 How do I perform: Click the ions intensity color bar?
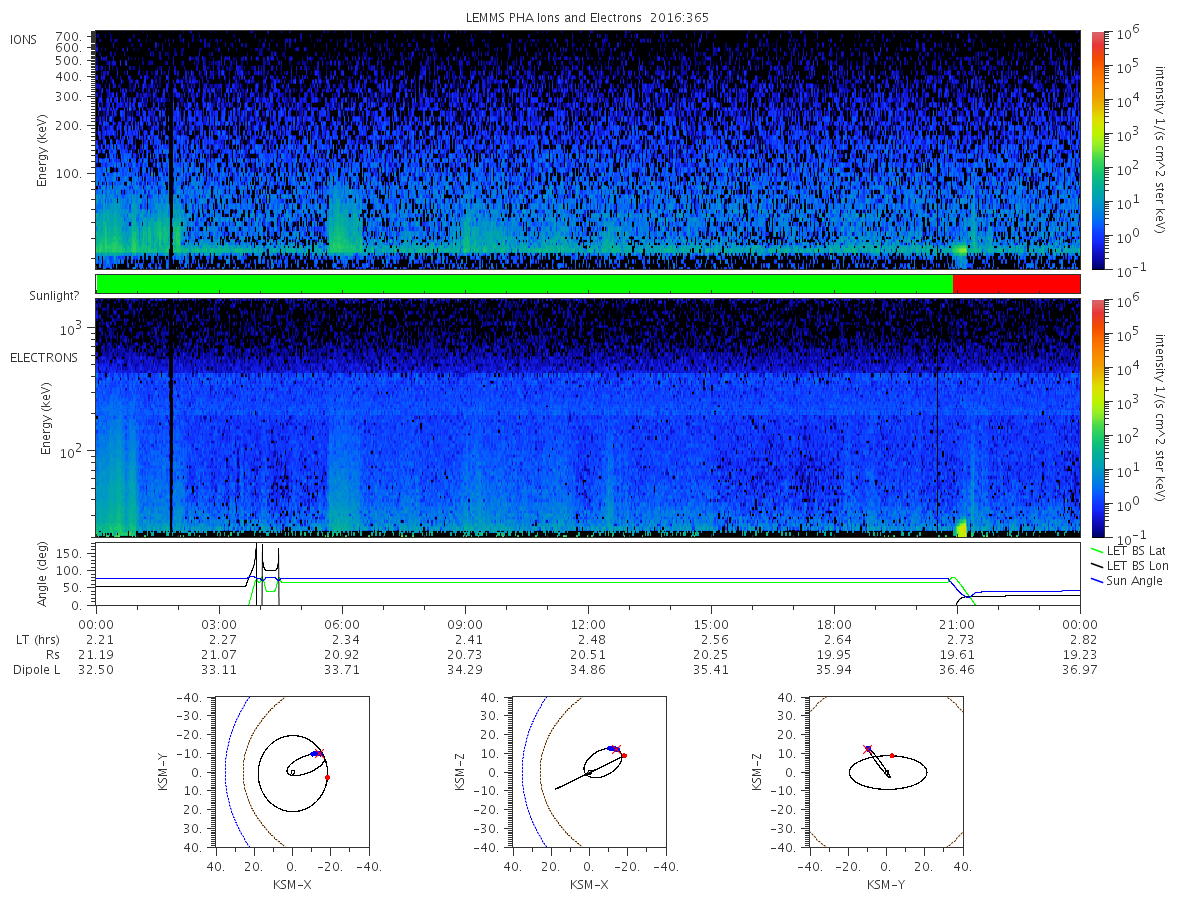pos(1097,150)
